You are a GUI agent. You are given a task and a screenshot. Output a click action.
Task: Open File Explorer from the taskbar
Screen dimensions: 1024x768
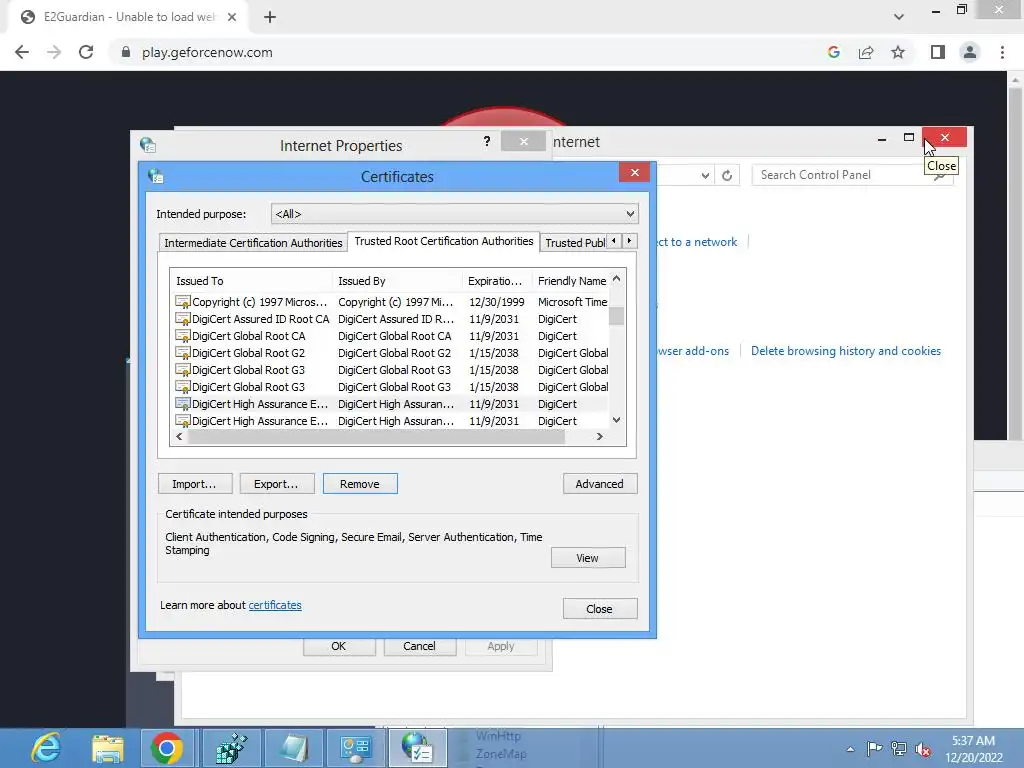107,748
